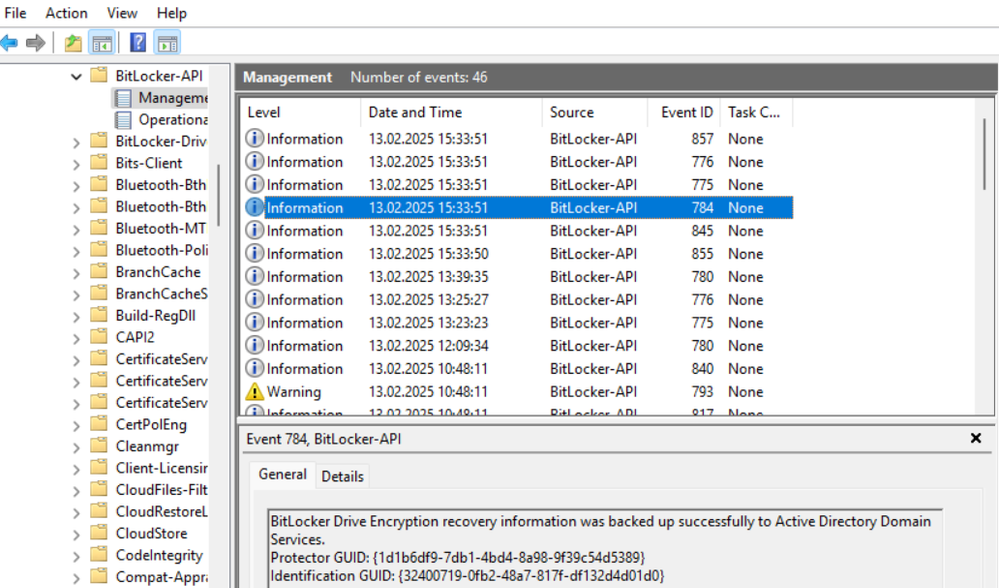Click the Back arrow toolbar icon
Image resolution: width=999 pixels, height=588 pixels.
click(10, 43)
